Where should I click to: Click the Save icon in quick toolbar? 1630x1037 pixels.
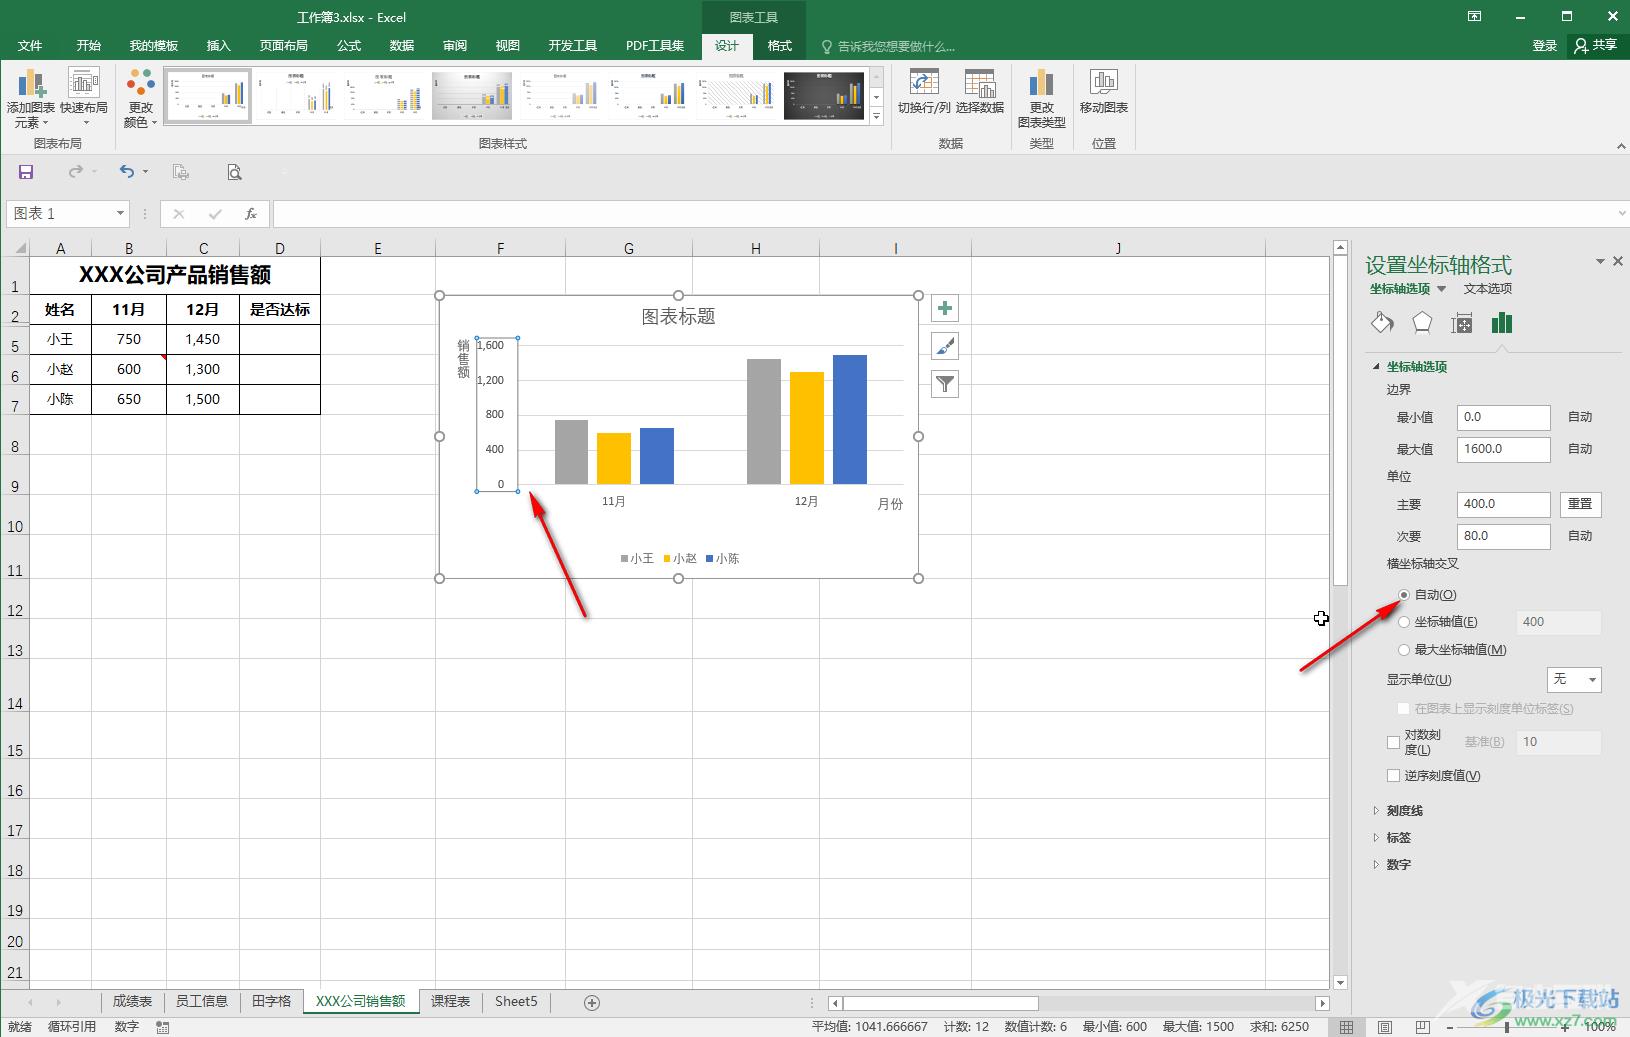pos(26,172)
